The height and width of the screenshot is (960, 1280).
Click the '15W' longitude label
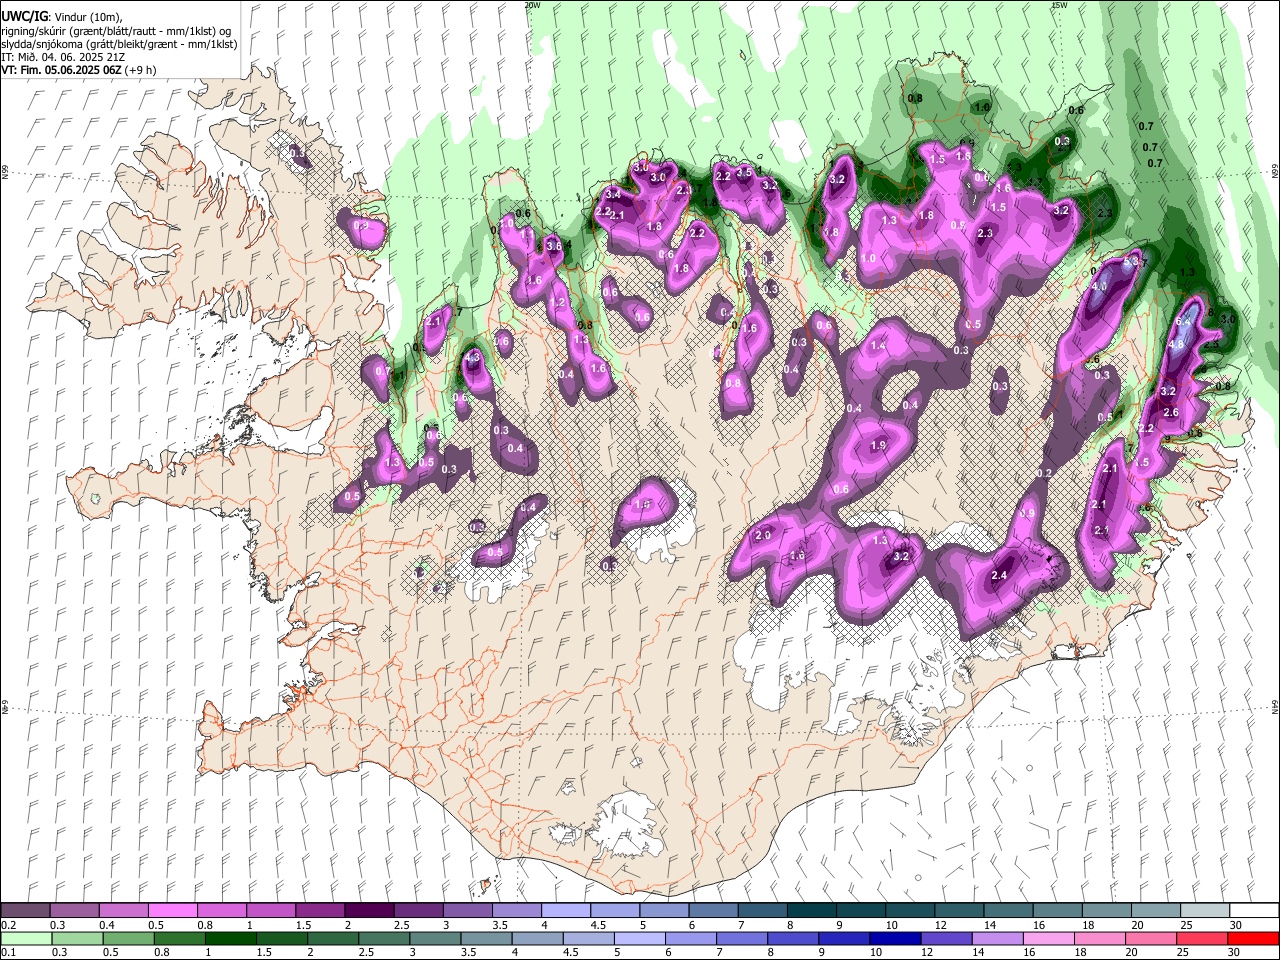pos(1058,5)
